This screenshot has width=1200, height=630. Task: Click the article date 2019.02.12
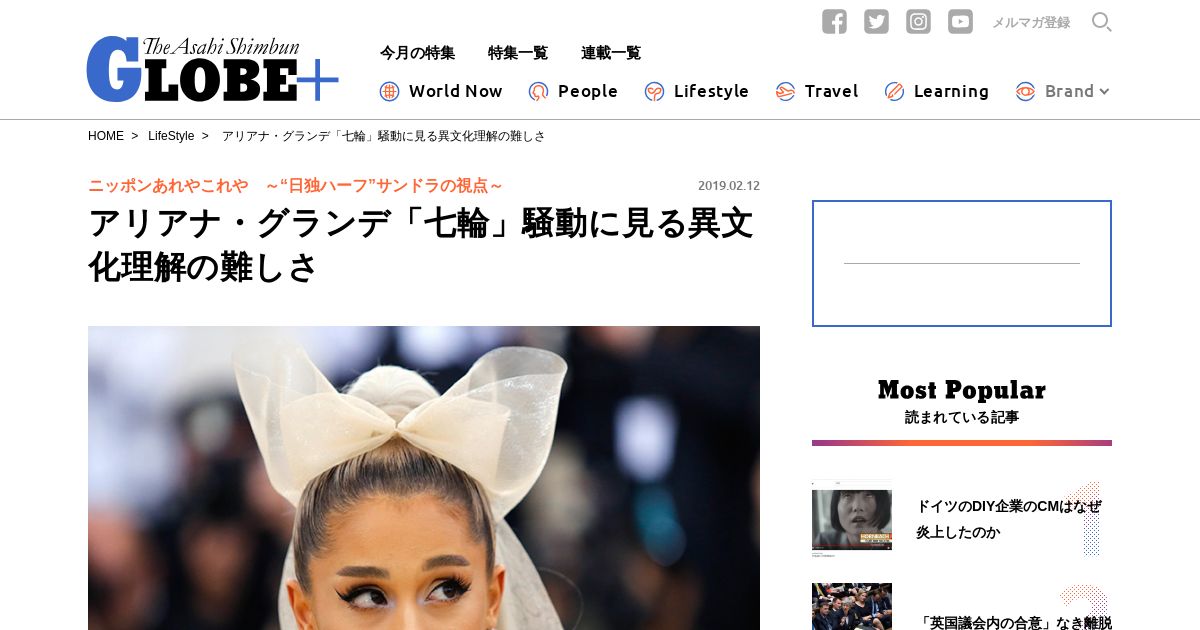(729, 186)
